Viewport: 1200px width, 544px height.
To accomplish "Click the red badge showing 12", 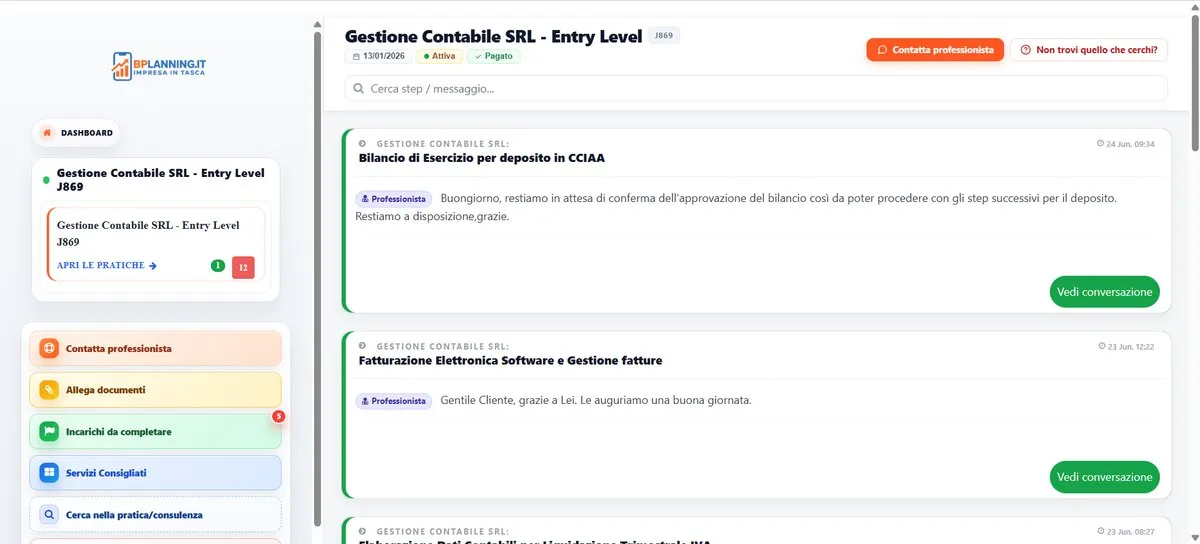I will click(243, 267).
